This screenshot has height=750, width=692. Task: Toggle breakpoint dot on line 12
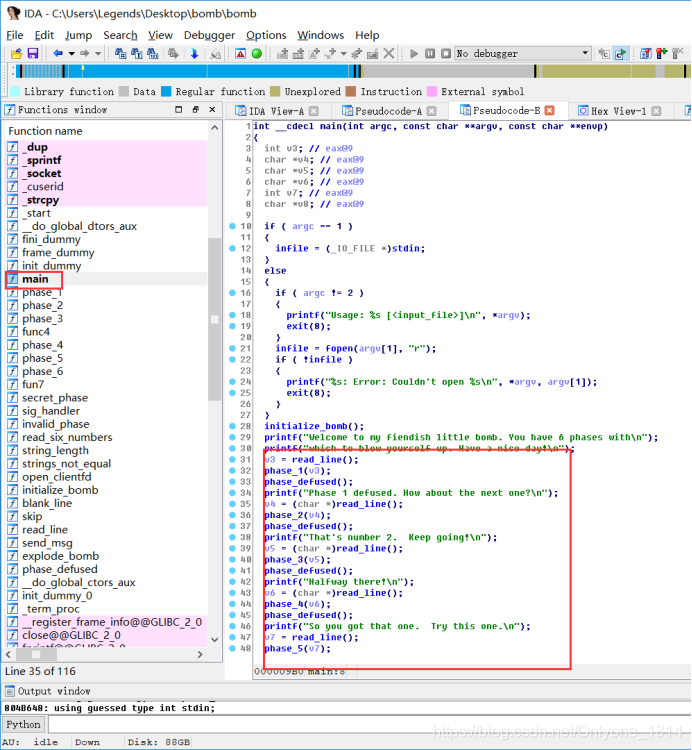pos(232,248)
